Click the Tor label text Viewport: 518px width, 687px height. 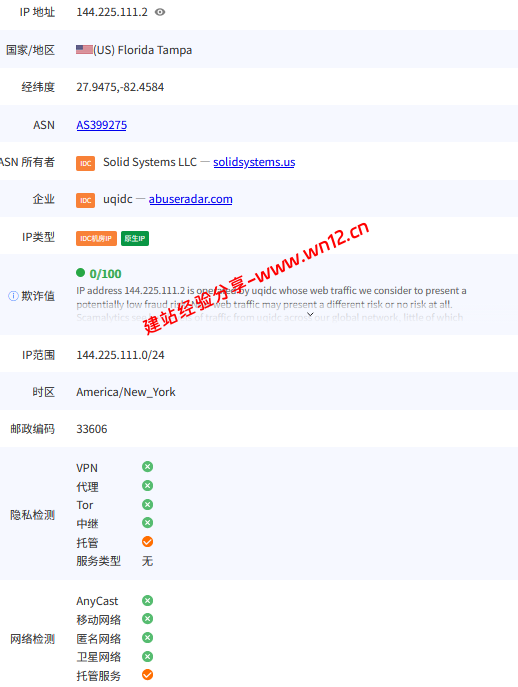[x=85, y=505]
